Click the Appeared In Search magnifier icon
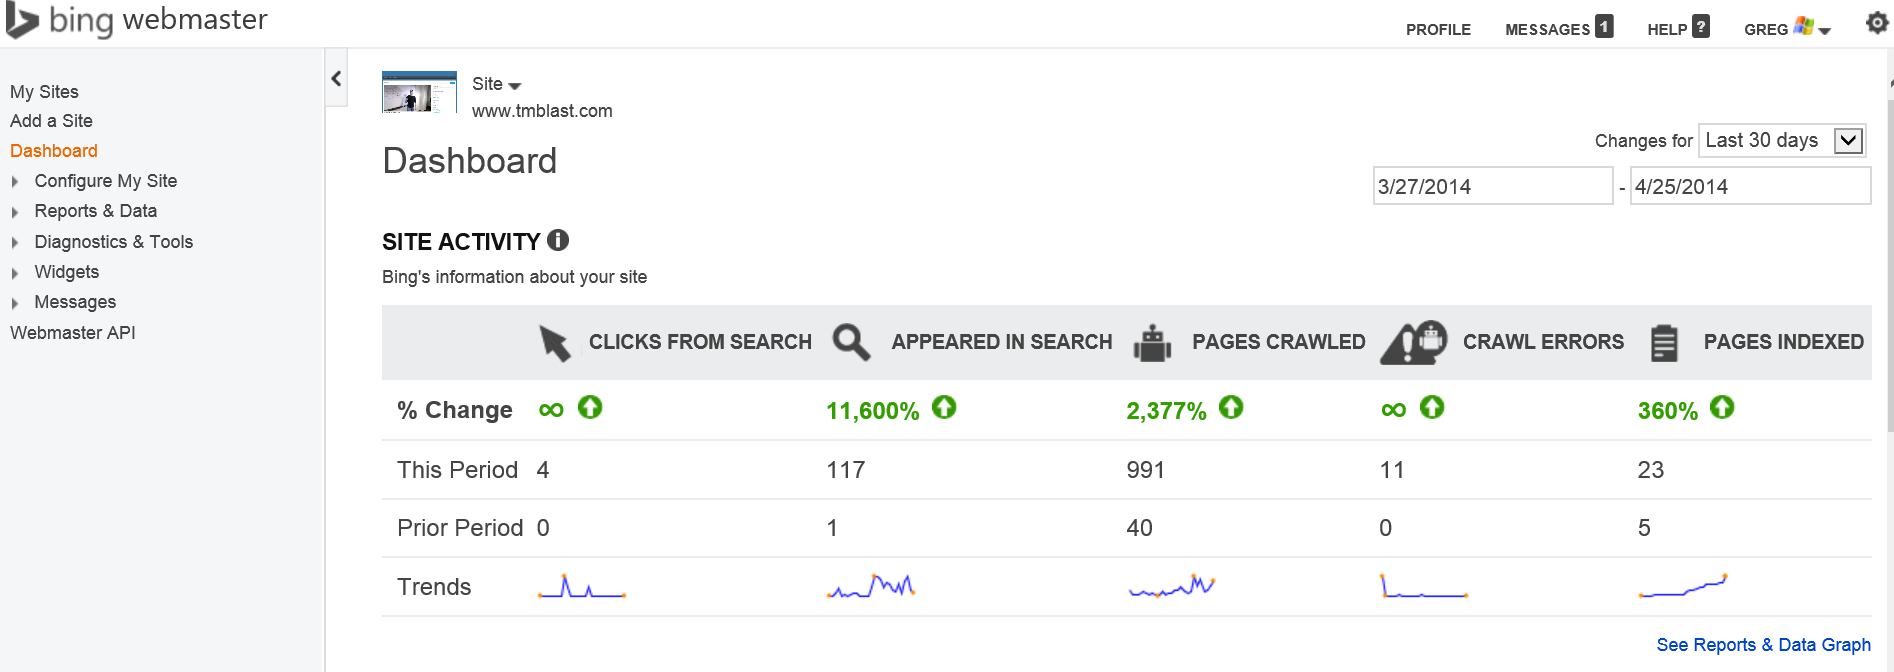 pos(851,342)
